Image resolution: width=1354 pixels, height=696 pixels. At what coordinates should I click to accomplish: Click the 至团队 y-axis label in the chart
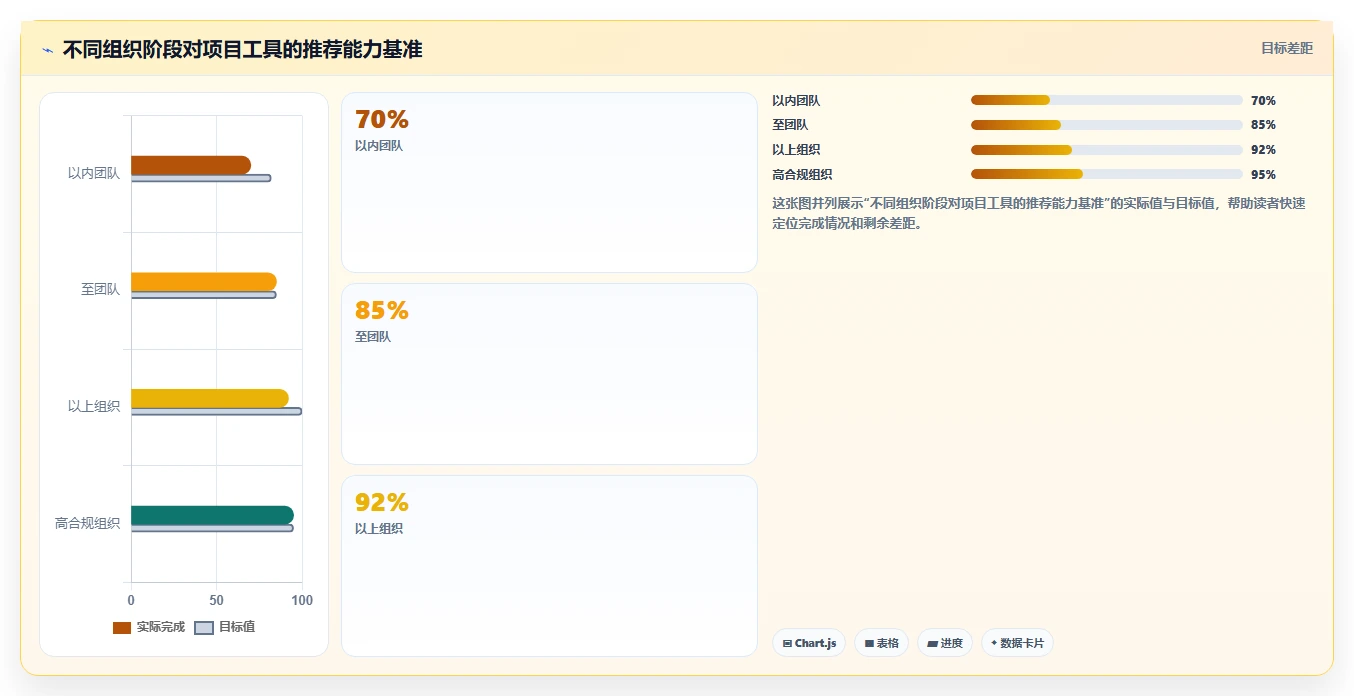click(x=100, y=290)
